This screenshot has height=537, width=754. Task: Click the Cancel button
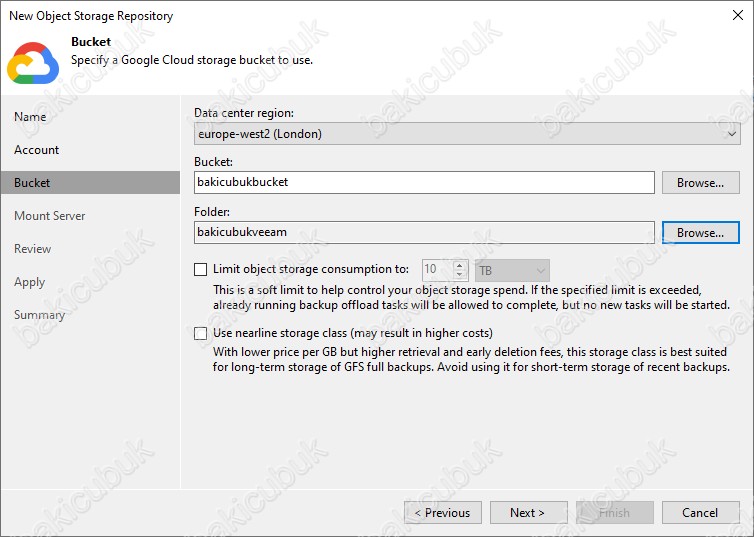pyautogui.click(x=701, y=513)
